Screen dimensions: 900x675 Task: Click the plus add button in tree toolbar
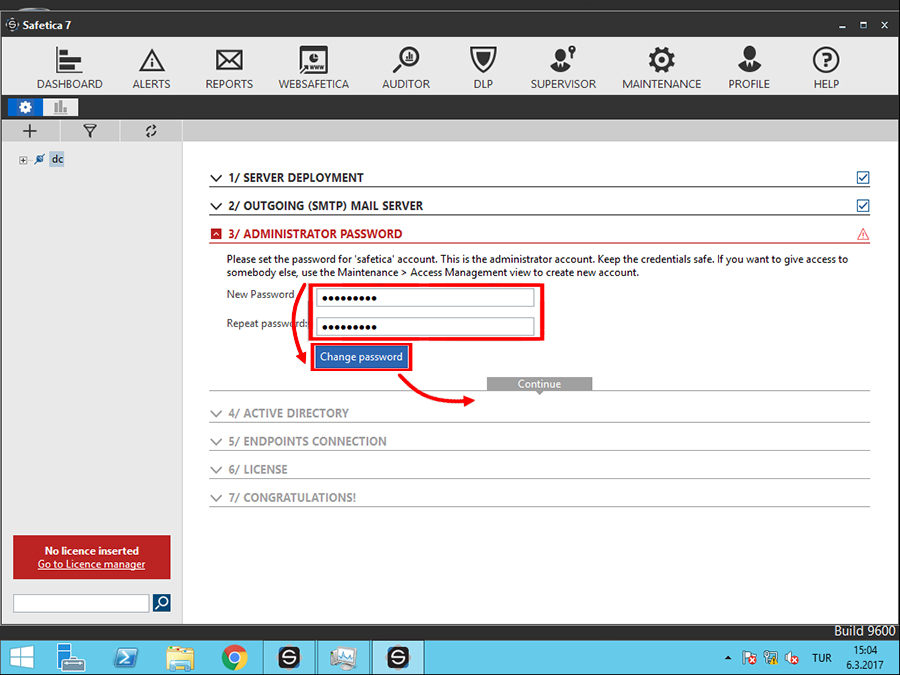30,131
